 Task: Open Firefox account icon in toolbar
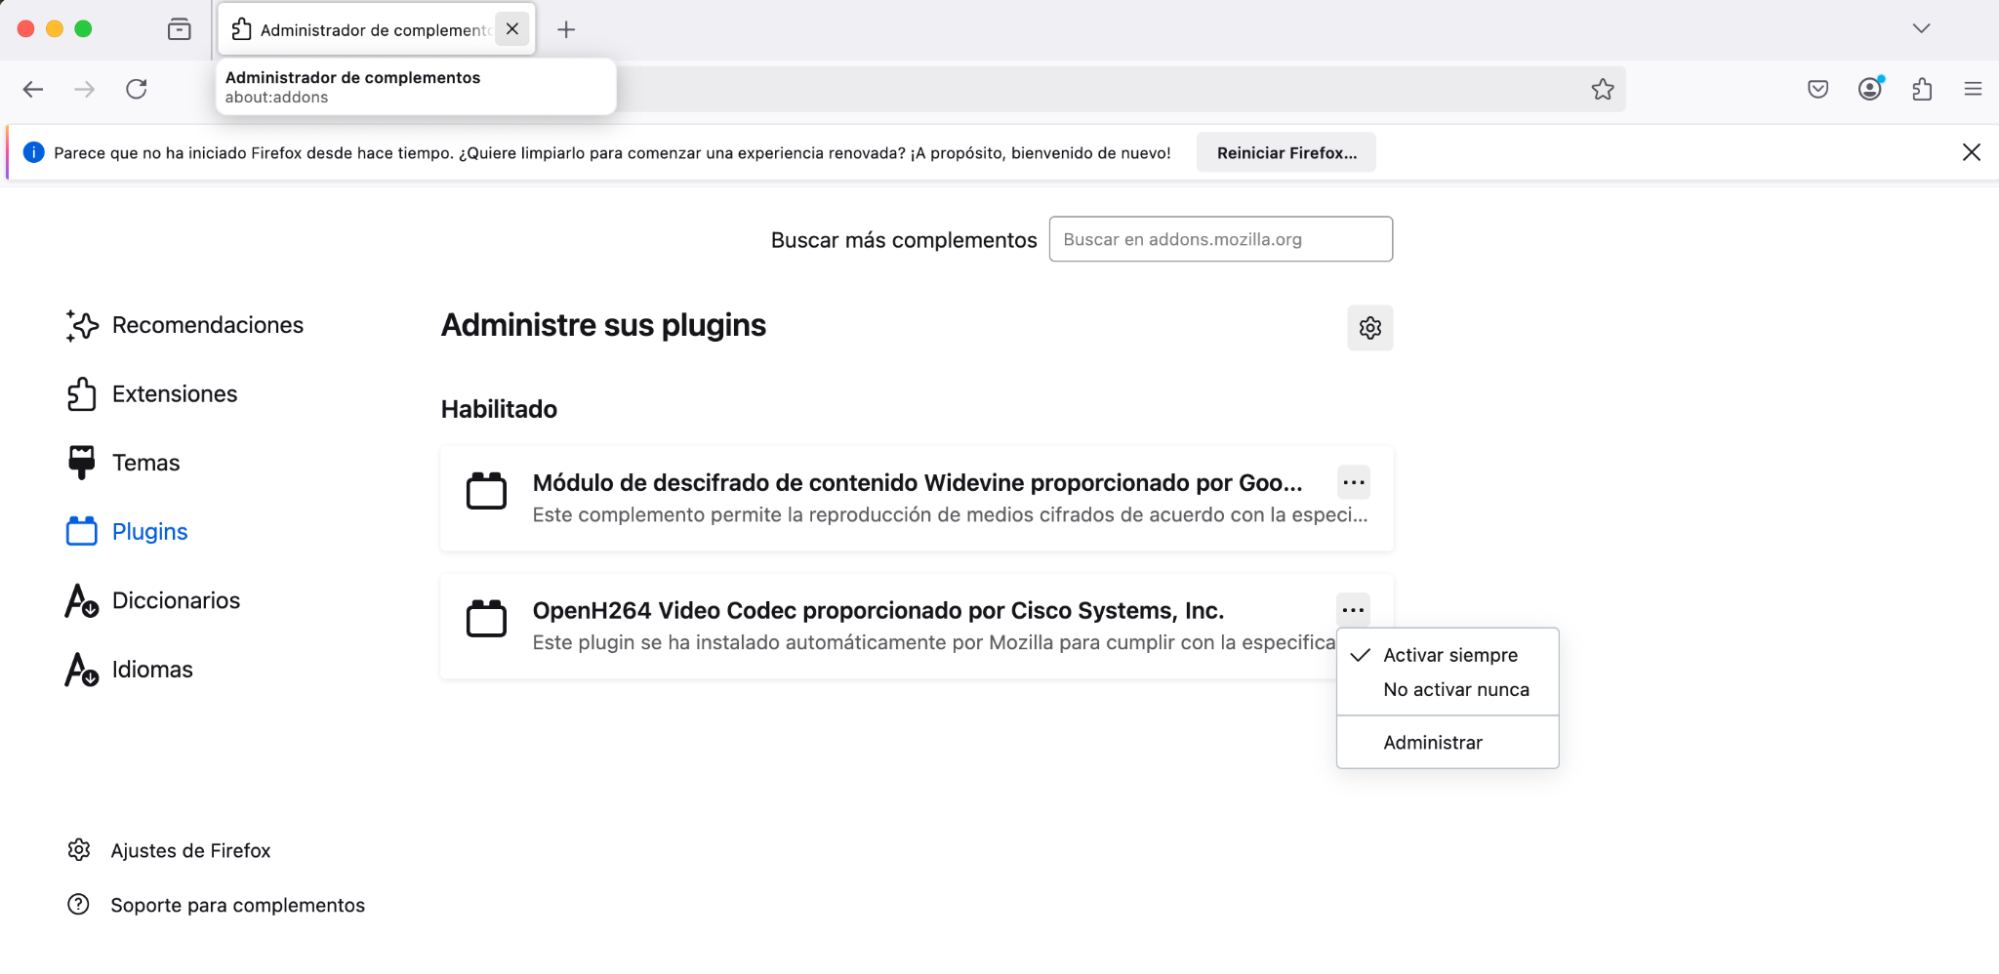coord(1869,89)
